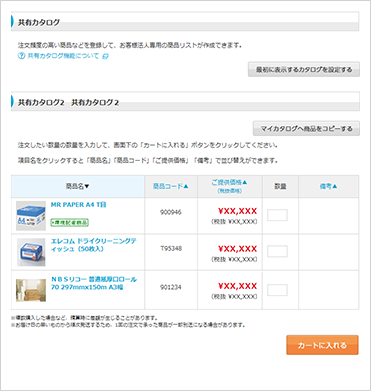The image size is (371, 391).
Task: Focus quantity field for Elecom tissue
Action: coord(277,251)
